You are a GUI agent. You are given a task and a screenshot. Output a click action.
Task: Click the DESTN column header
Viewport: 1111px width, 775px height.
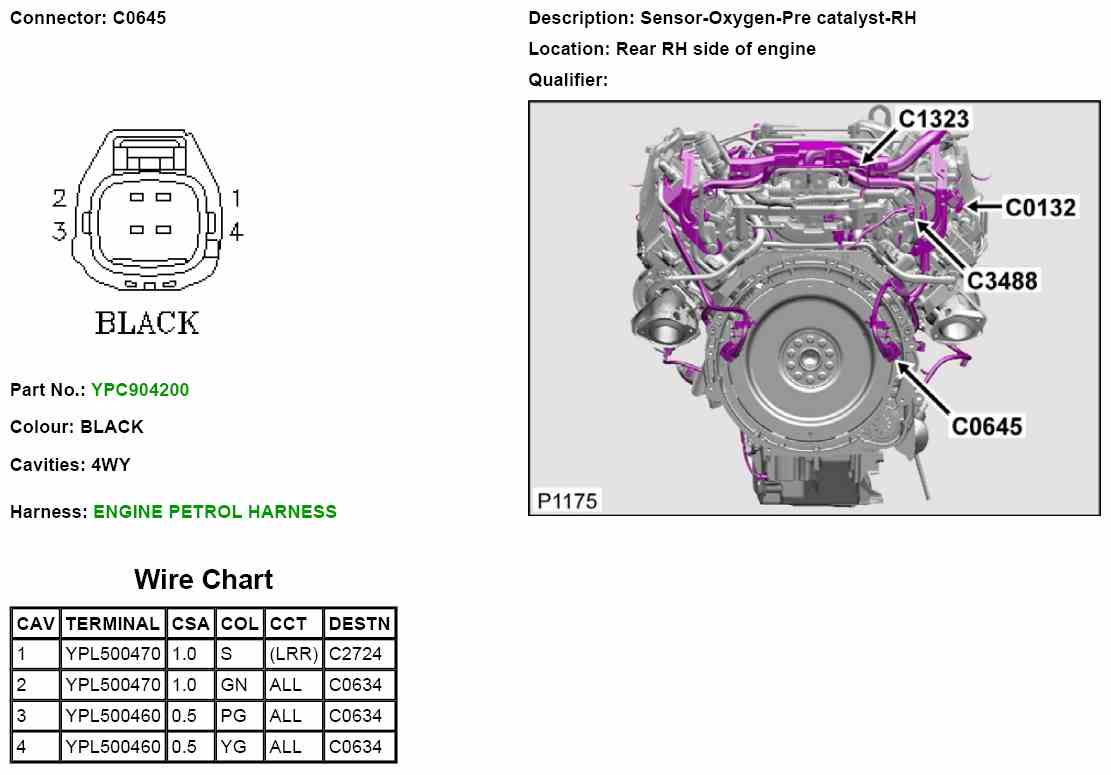click(x=359, y=623)
